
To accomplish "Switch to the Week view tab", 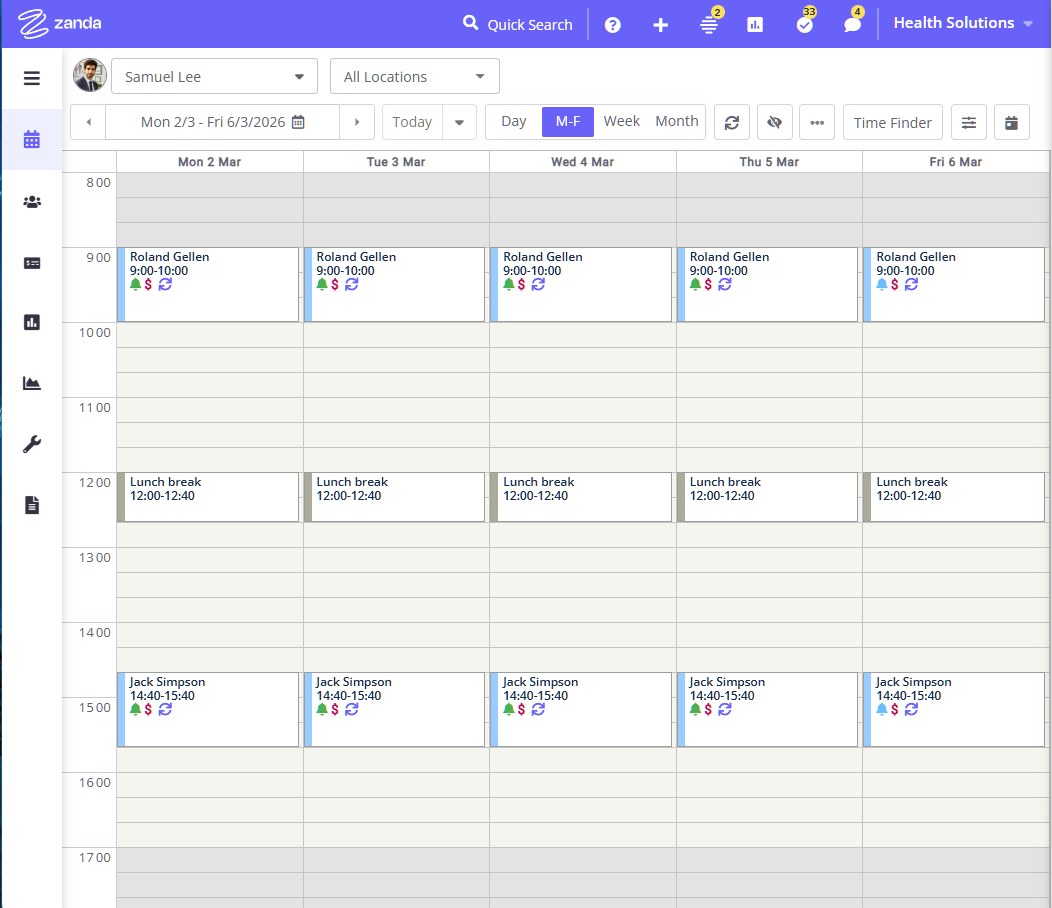I will 621,121.
